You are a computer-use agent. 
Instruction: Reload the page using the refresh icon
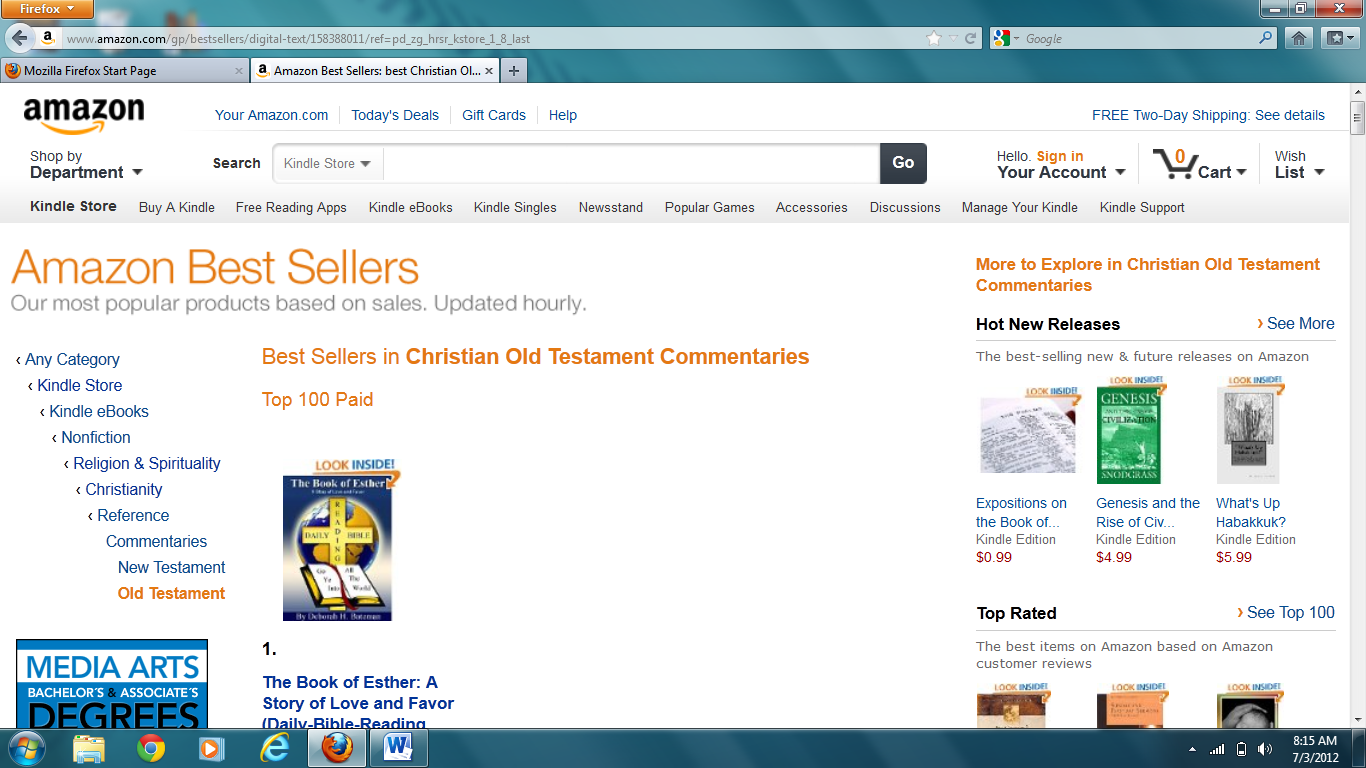(x=970, y=38)
